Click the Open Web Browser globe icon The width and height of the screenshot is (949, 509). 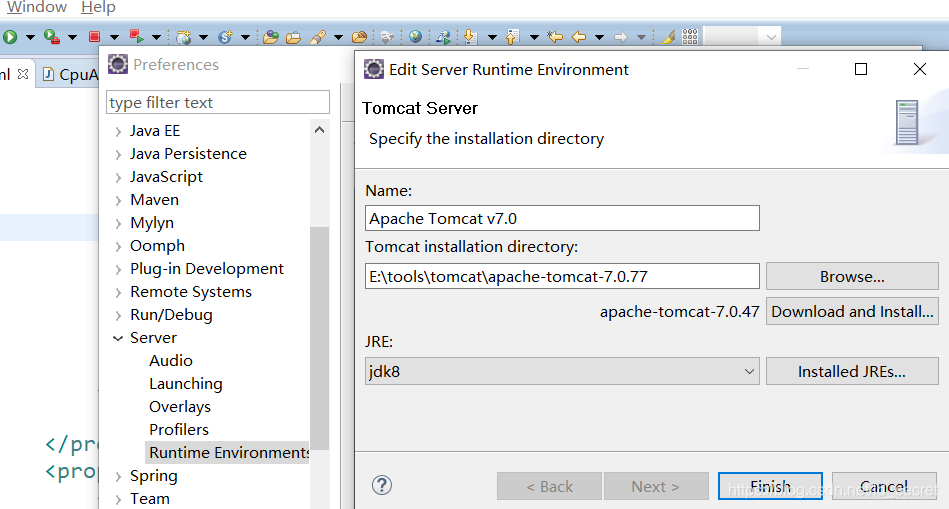point(415,37)
